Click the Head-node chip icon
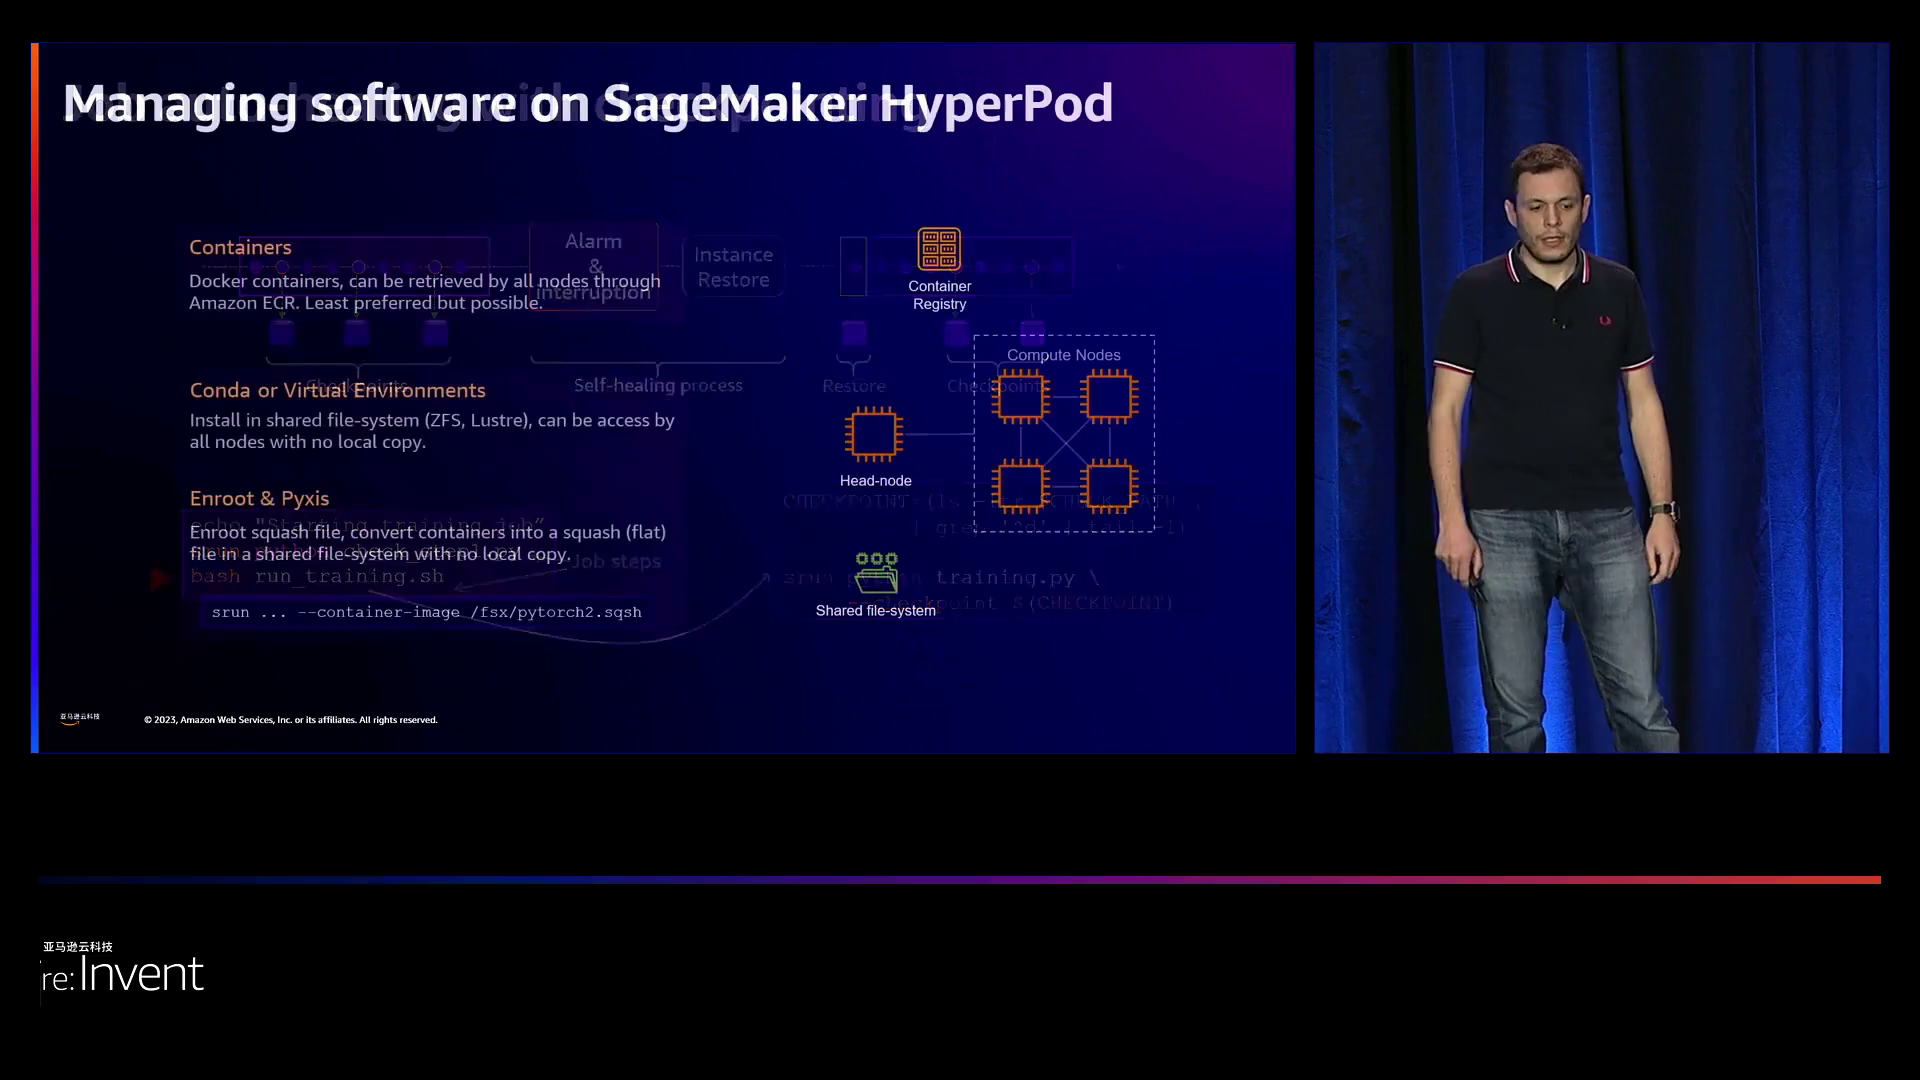1920x1080 pixels. [874, 434]
